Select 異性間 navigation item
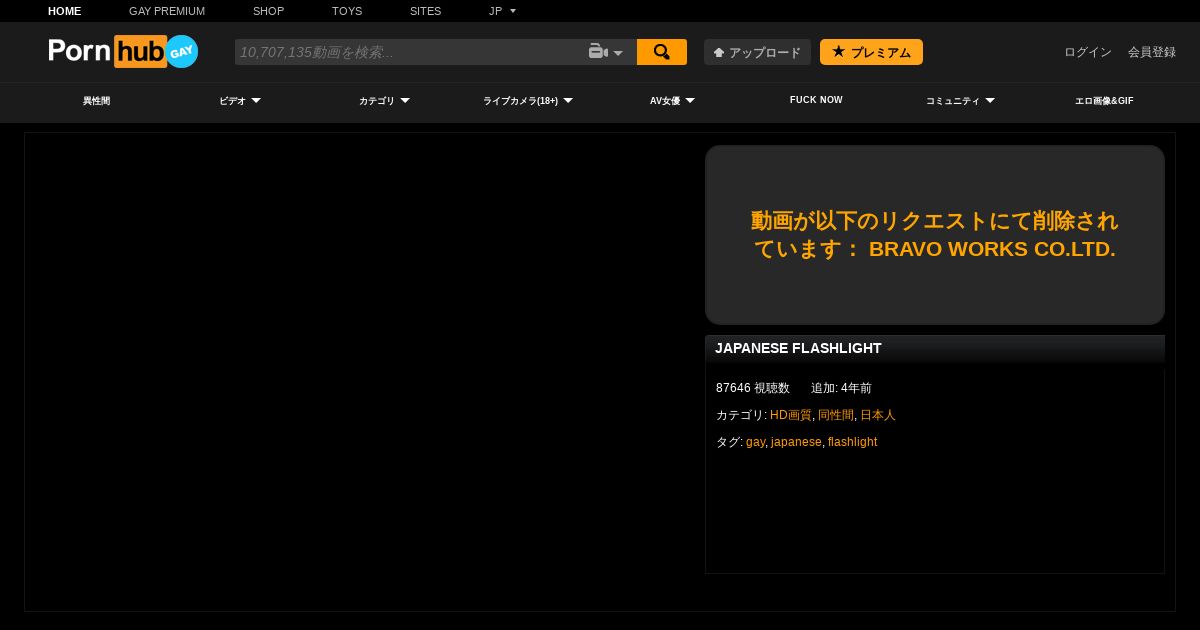Image resolution: width=1200 pixels, height=630 pixels. pos(96,101)
